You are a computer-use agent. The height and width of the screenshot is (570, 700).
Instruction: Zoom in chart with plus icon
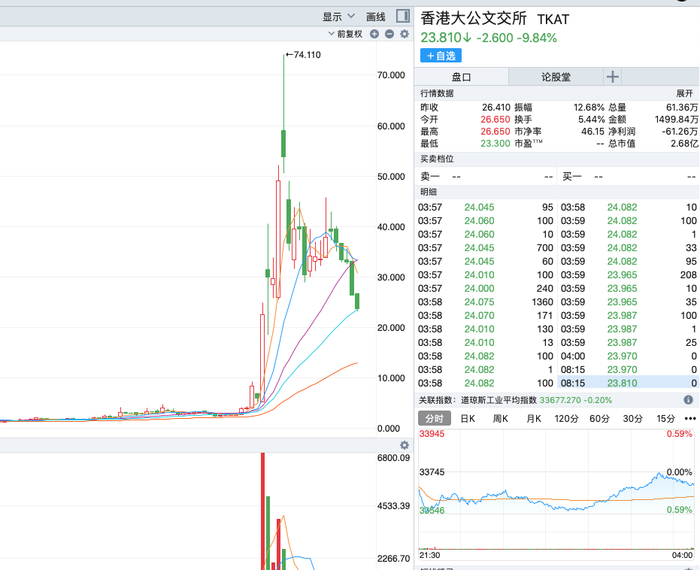pos(374,34)
